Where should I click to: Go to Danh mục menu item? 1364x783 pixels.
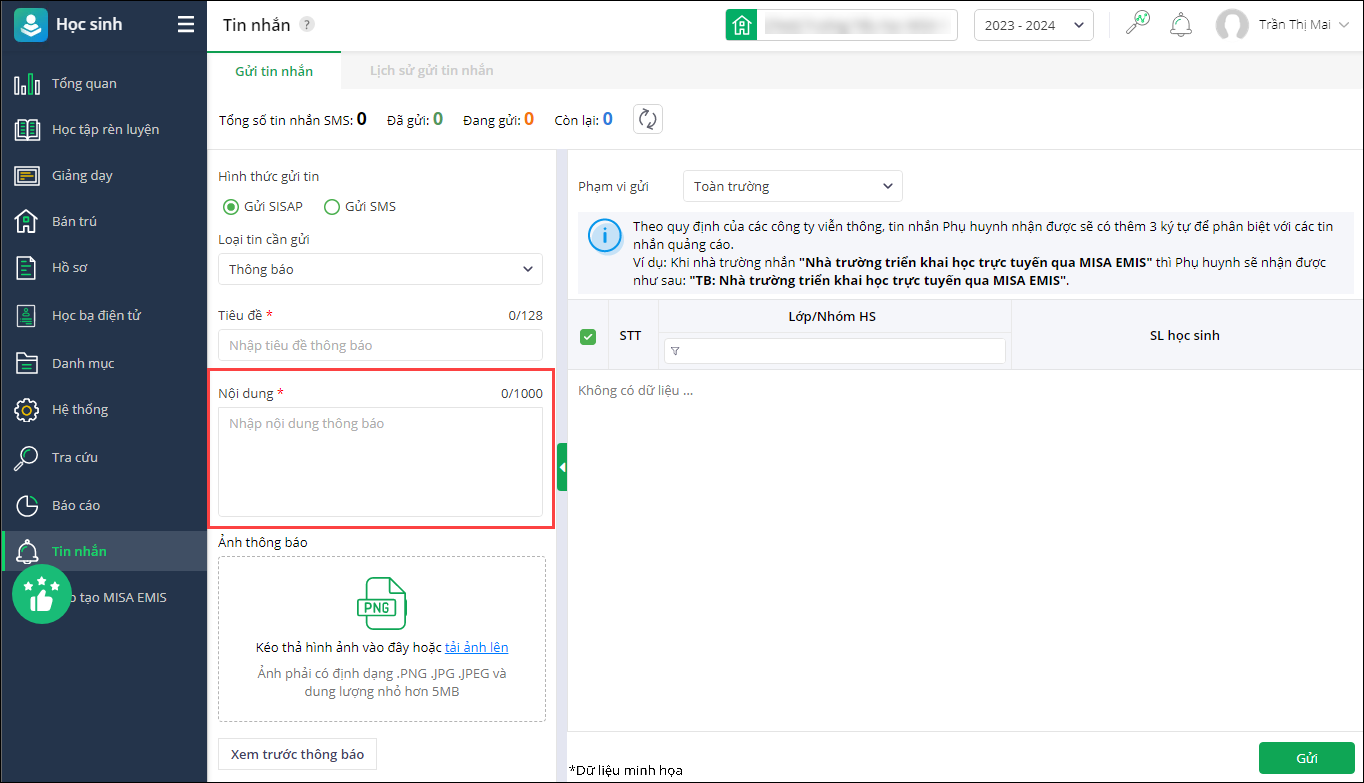(83, 364)
